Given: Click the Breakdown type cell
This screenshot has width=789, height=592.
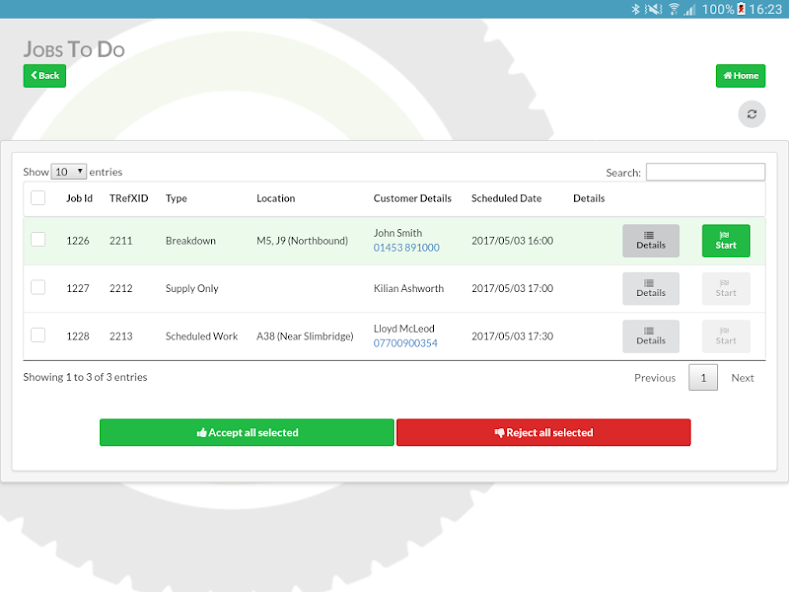Looking at the screenshot, I should 190,241.
